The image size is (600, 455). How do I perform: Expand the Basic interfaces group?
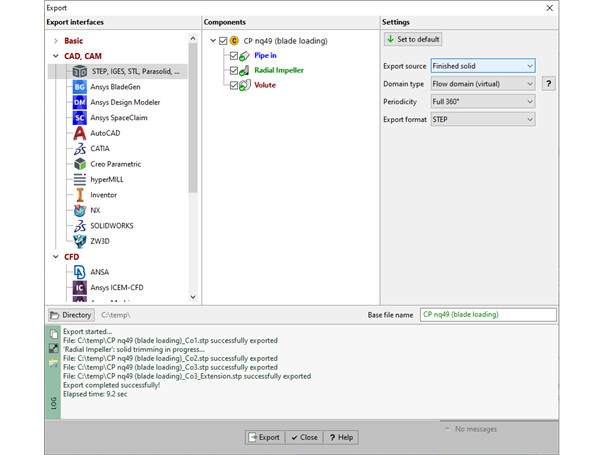pyautogui.click(x=56, y=41)
